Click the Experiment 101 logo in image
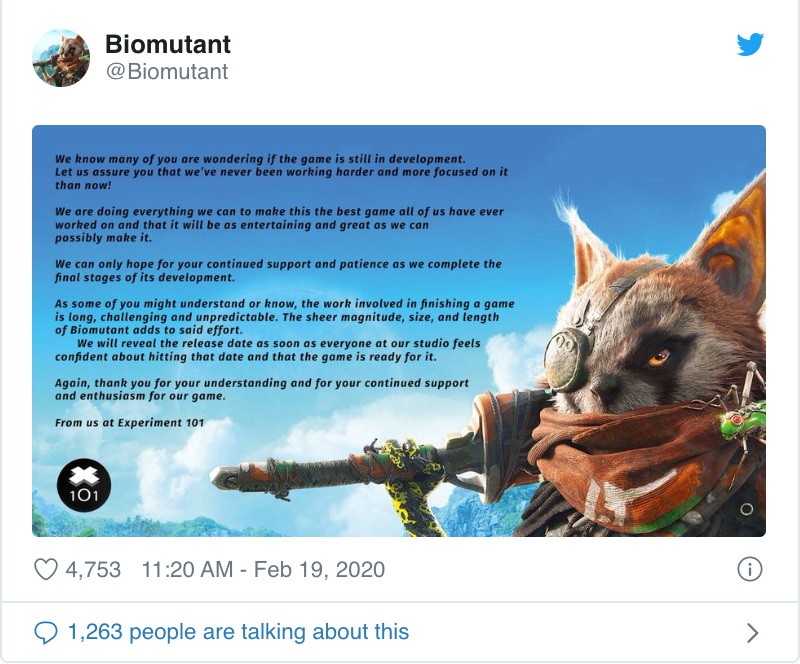Screen dimensions: 800x664 click(x=84, y=486)
